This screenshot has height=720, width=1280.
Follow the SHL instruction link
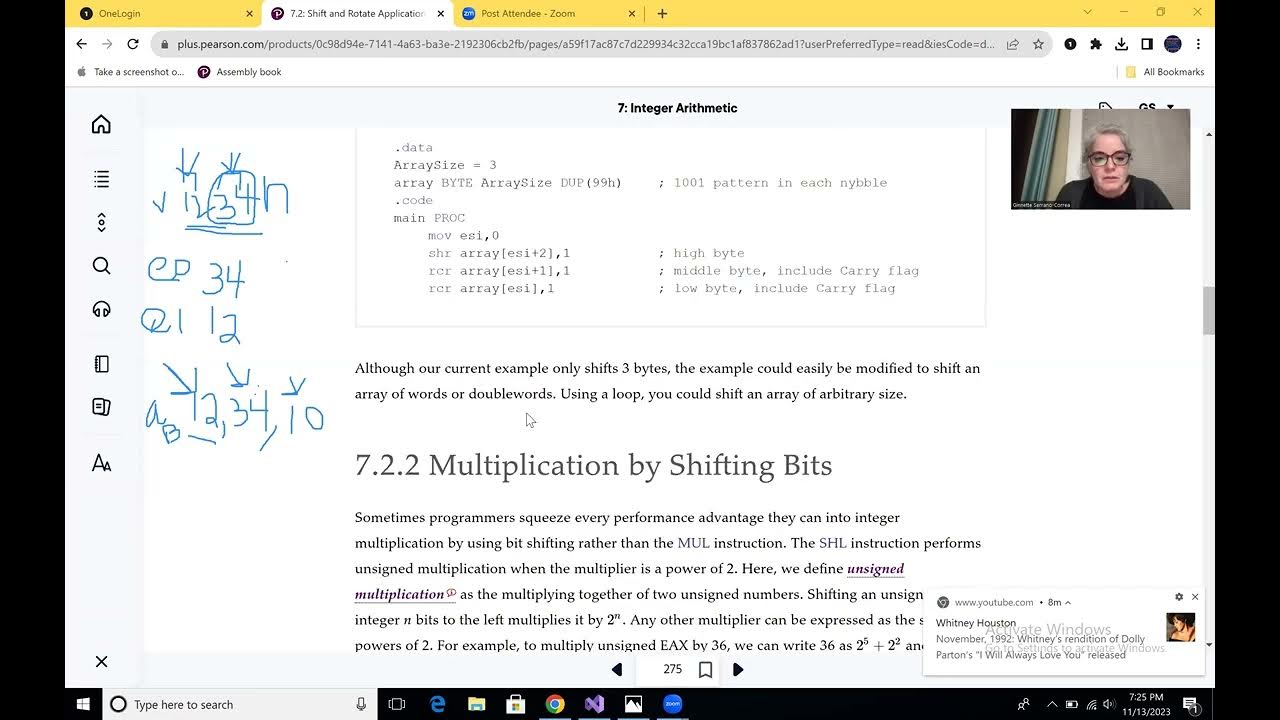[832, 543]
